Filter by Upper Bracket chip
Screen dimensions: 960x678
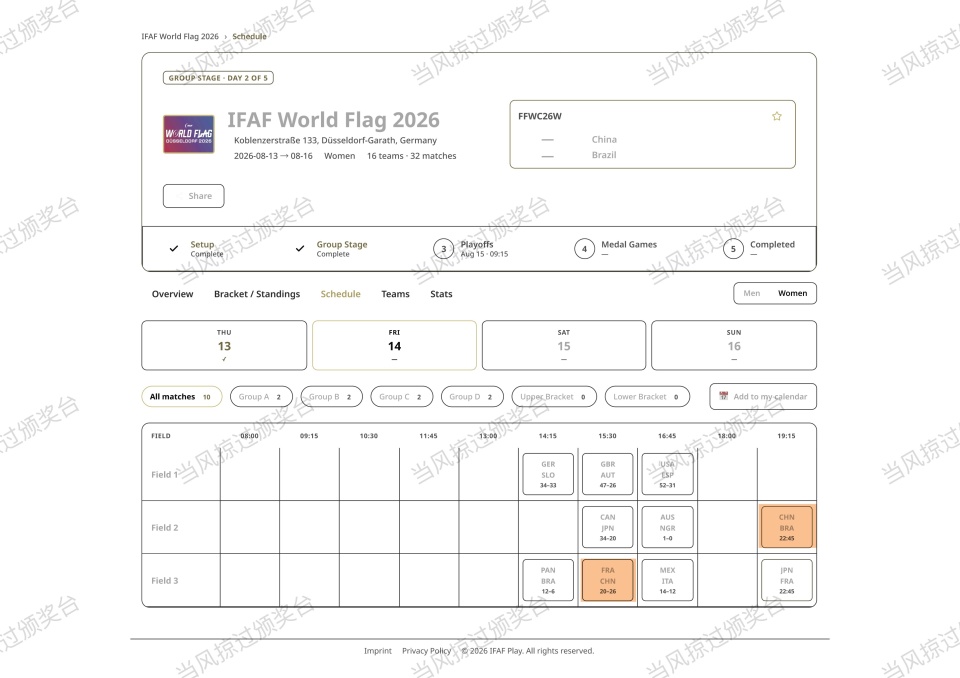pyautogui.click(x=554, y=397)
